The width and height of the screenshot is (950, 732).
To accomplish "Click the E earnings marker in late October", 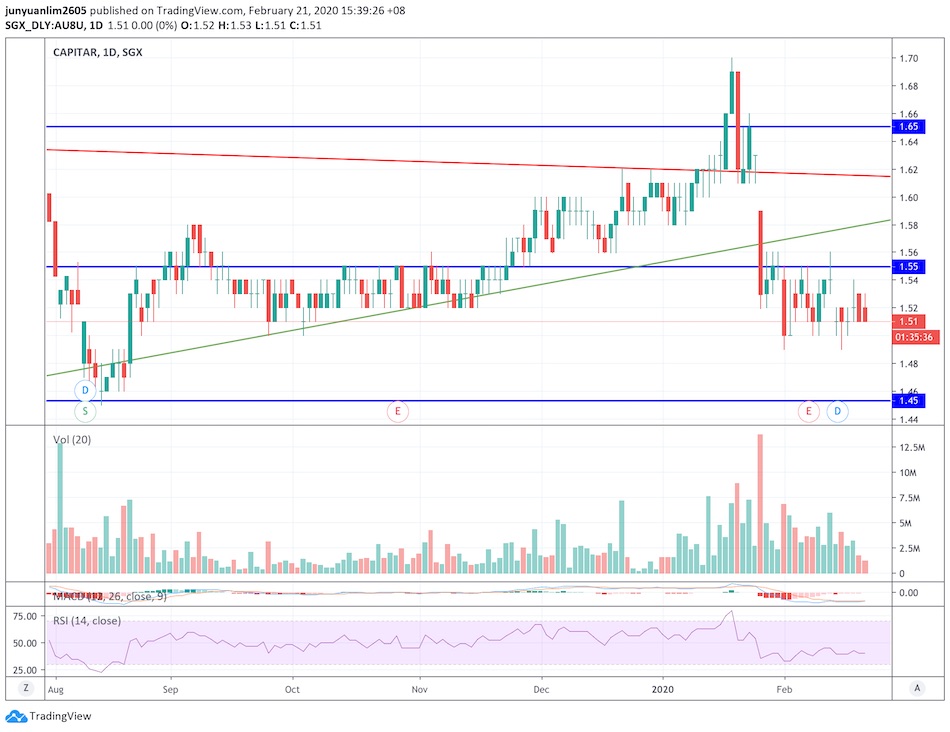I will (398, 411).
